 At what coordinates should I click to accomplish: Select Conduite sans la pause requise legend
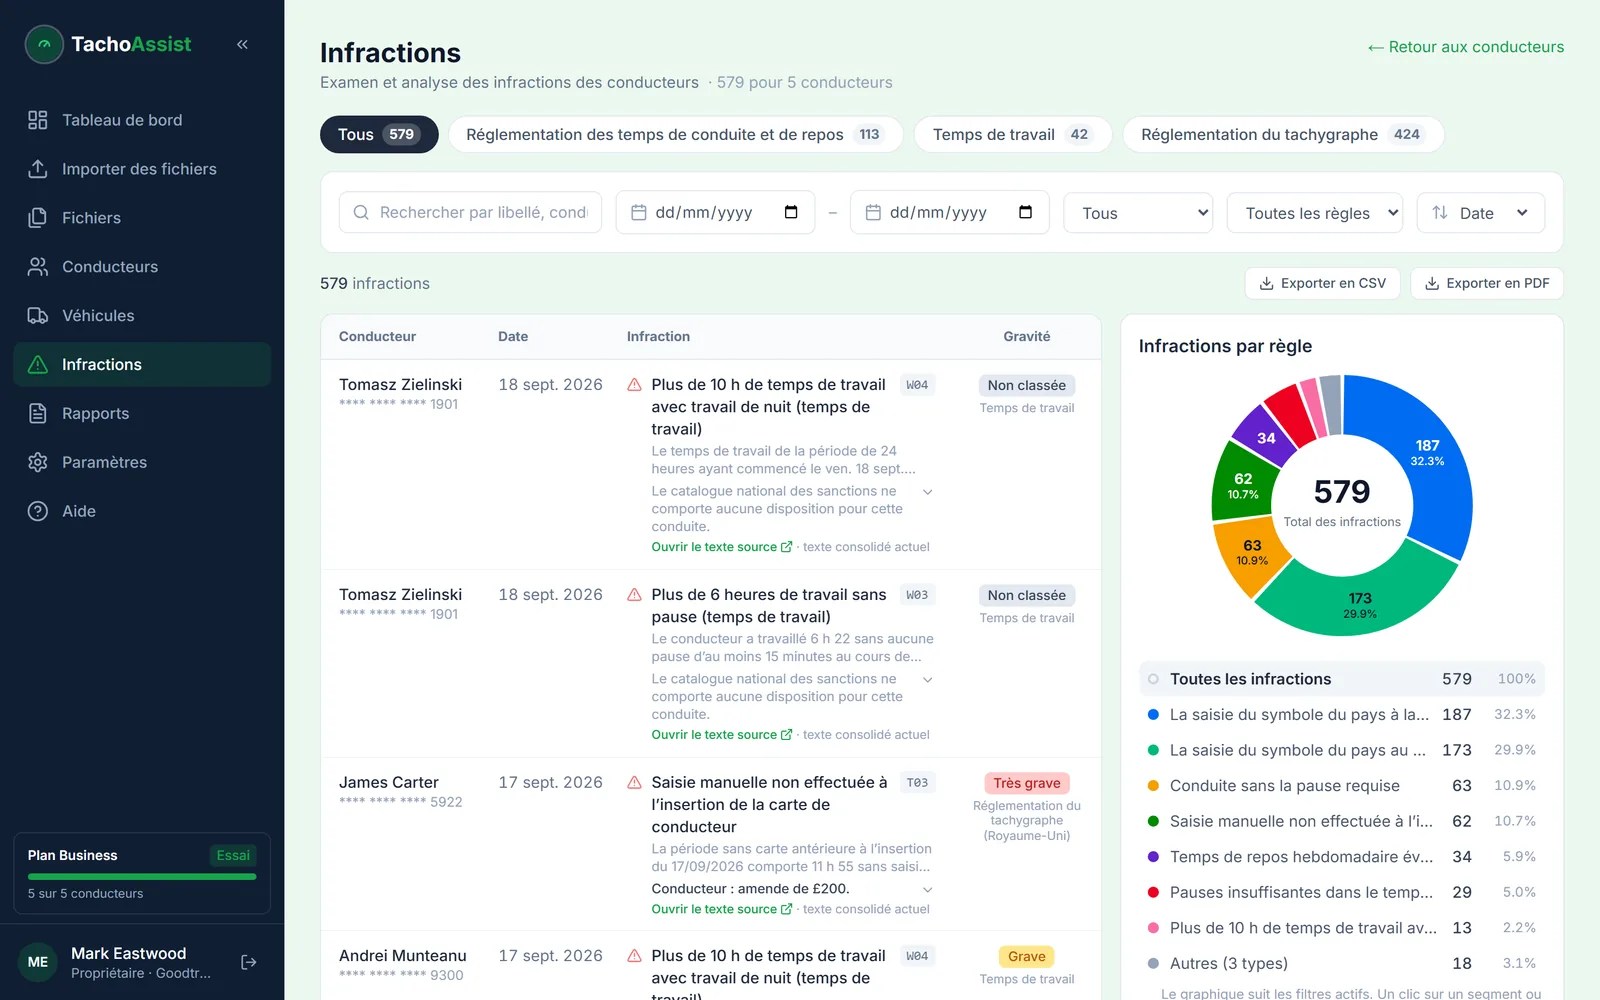[1342, 786]
